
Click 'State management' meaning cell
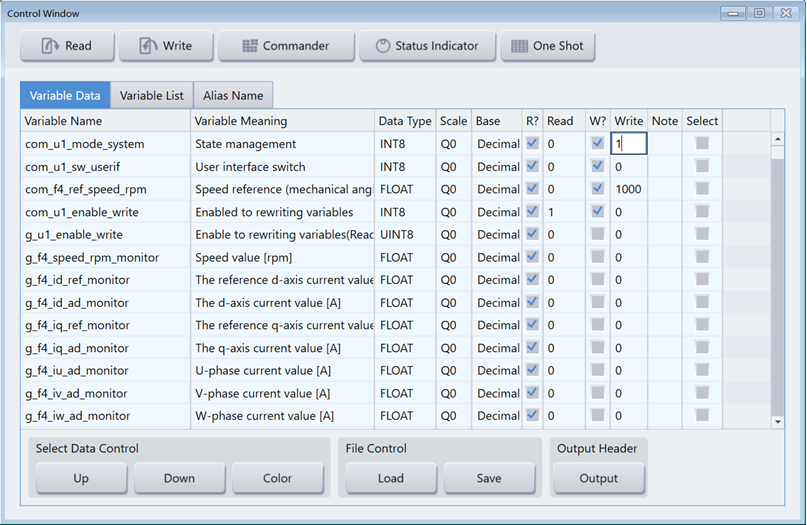(283, 144)
